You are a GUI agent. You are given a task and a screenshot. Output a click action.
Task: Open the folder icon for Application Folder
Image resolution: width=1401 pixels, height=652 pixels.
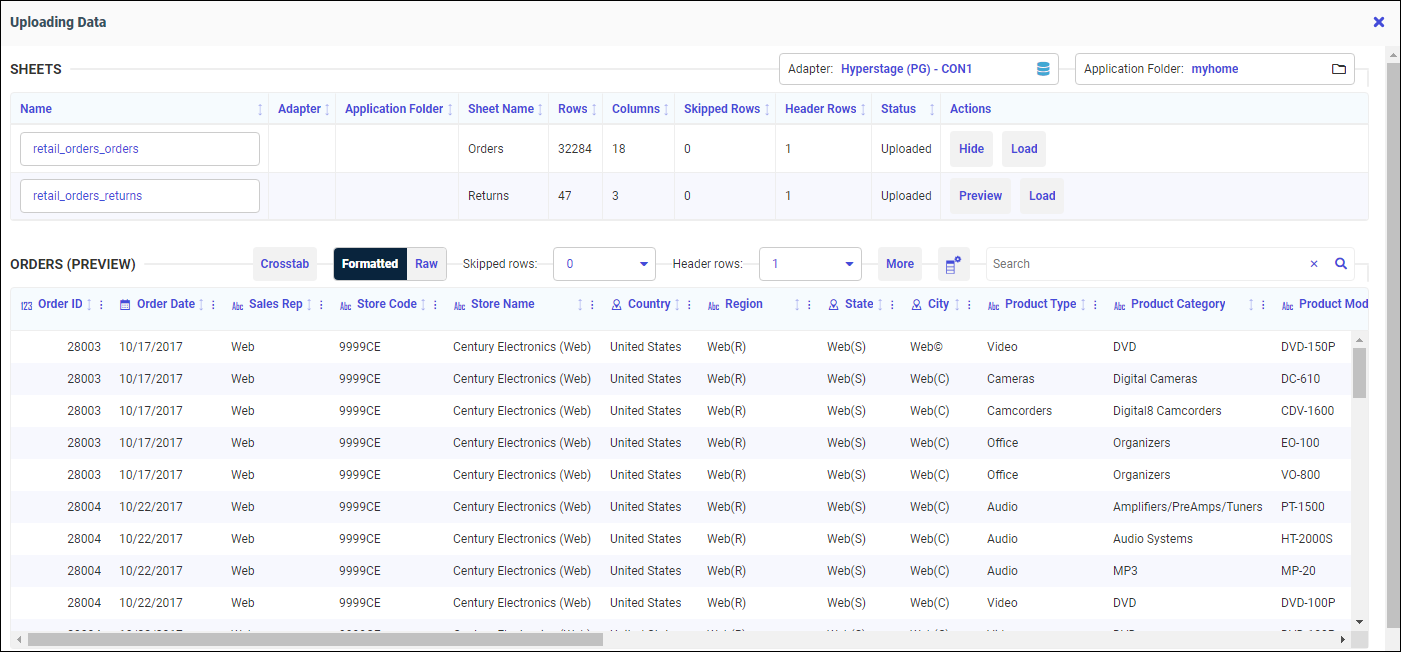pos(1338,69)
